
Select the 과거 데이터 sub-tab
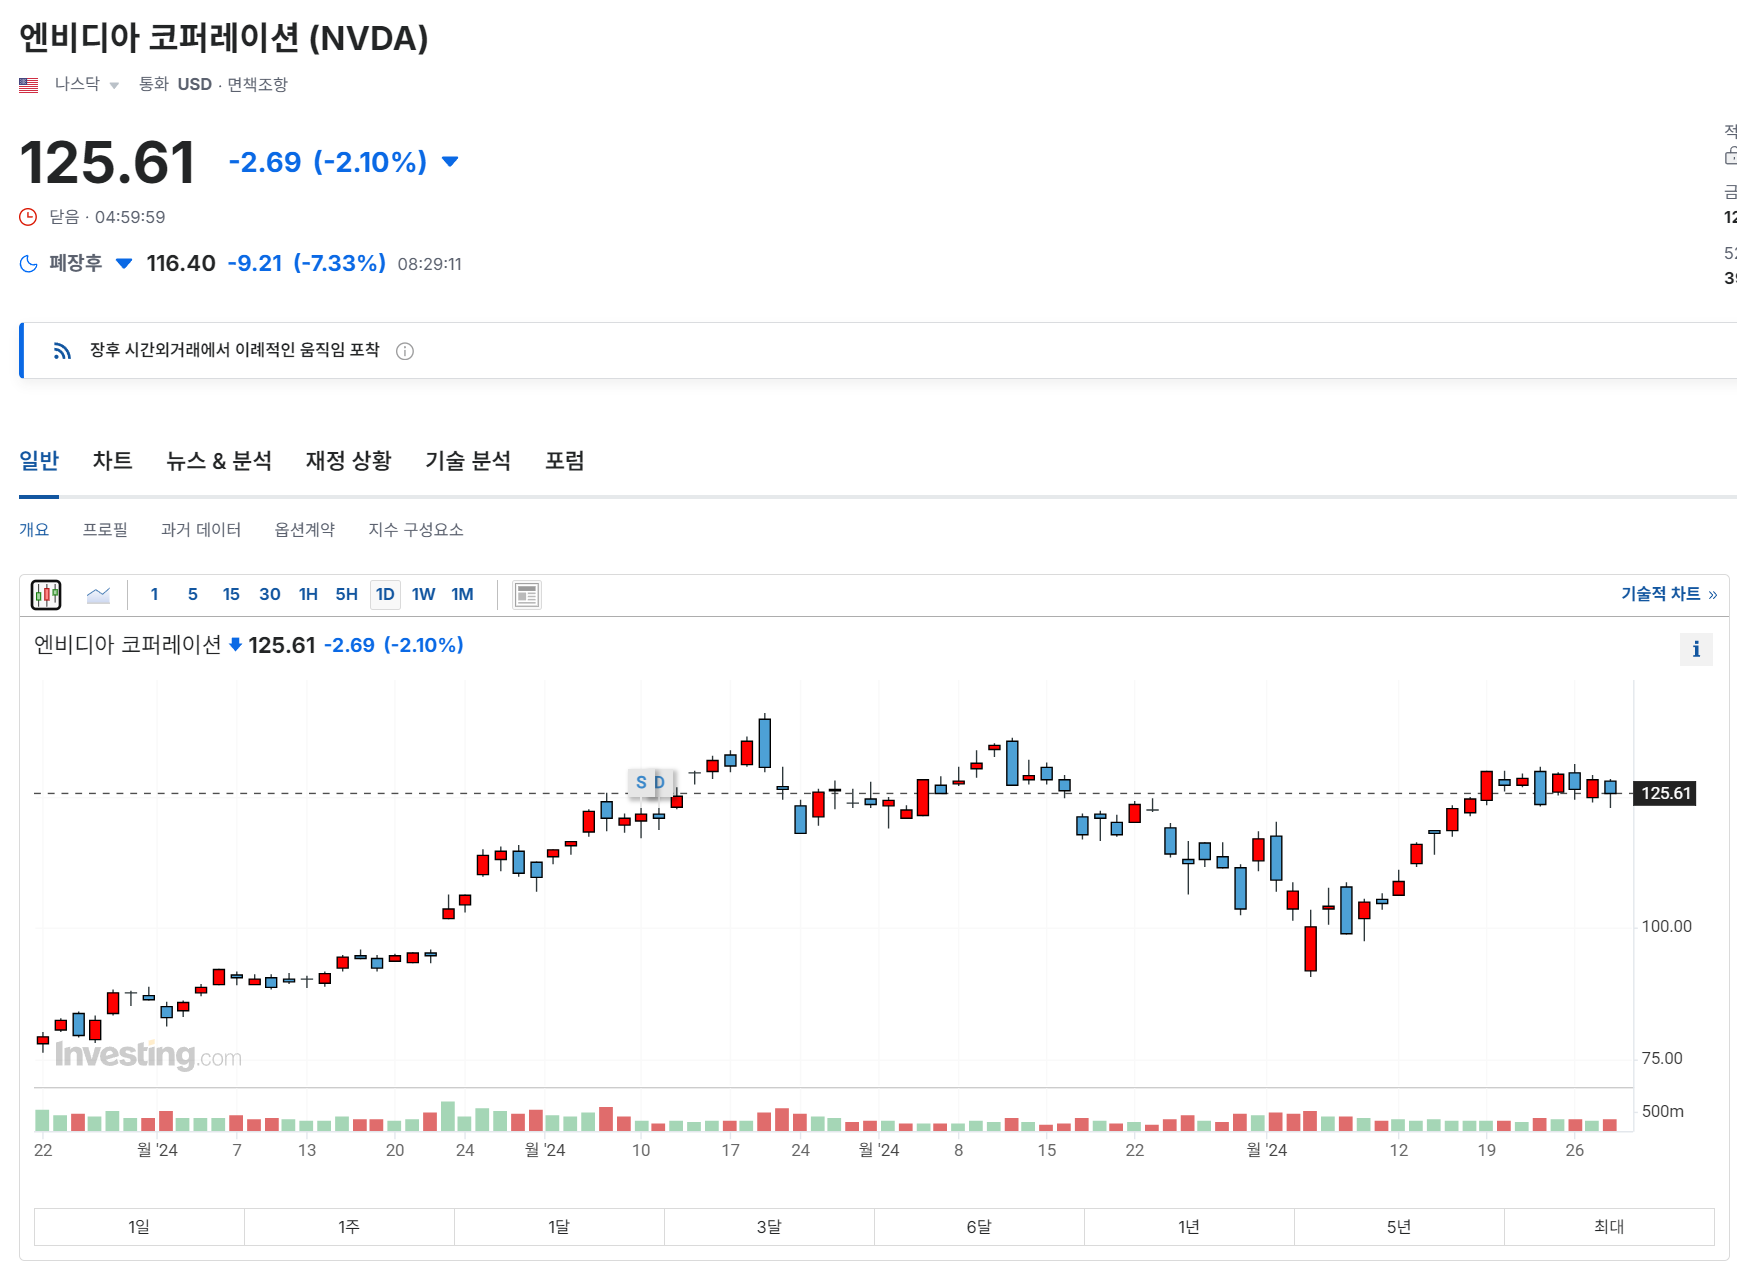(201, 530)
